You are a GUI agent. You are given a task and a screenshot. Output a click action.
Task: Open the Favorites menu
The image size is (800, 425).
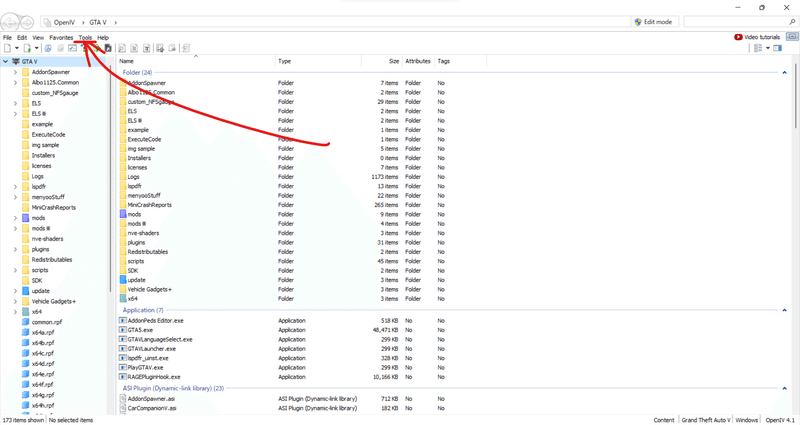(61, 37)
